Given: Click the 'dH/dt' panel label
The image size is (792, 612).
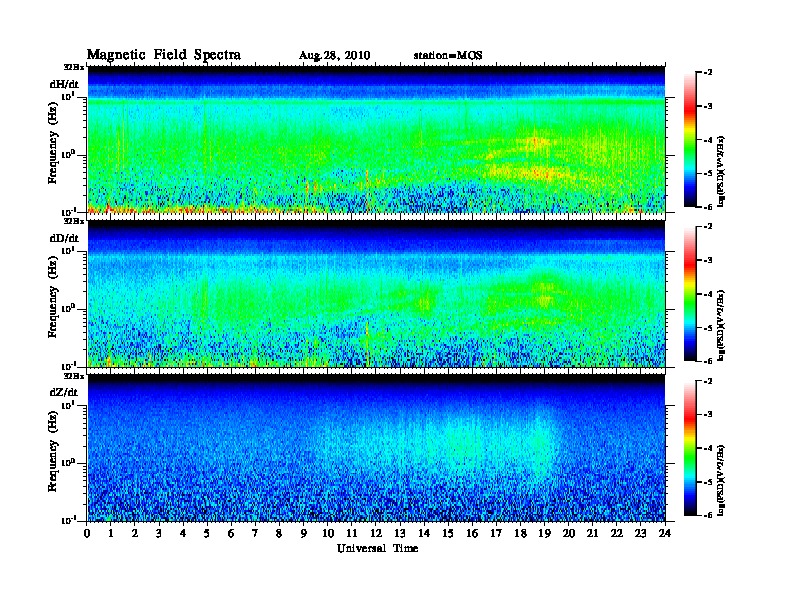Looking at the screenshot, I should point(64,84).
